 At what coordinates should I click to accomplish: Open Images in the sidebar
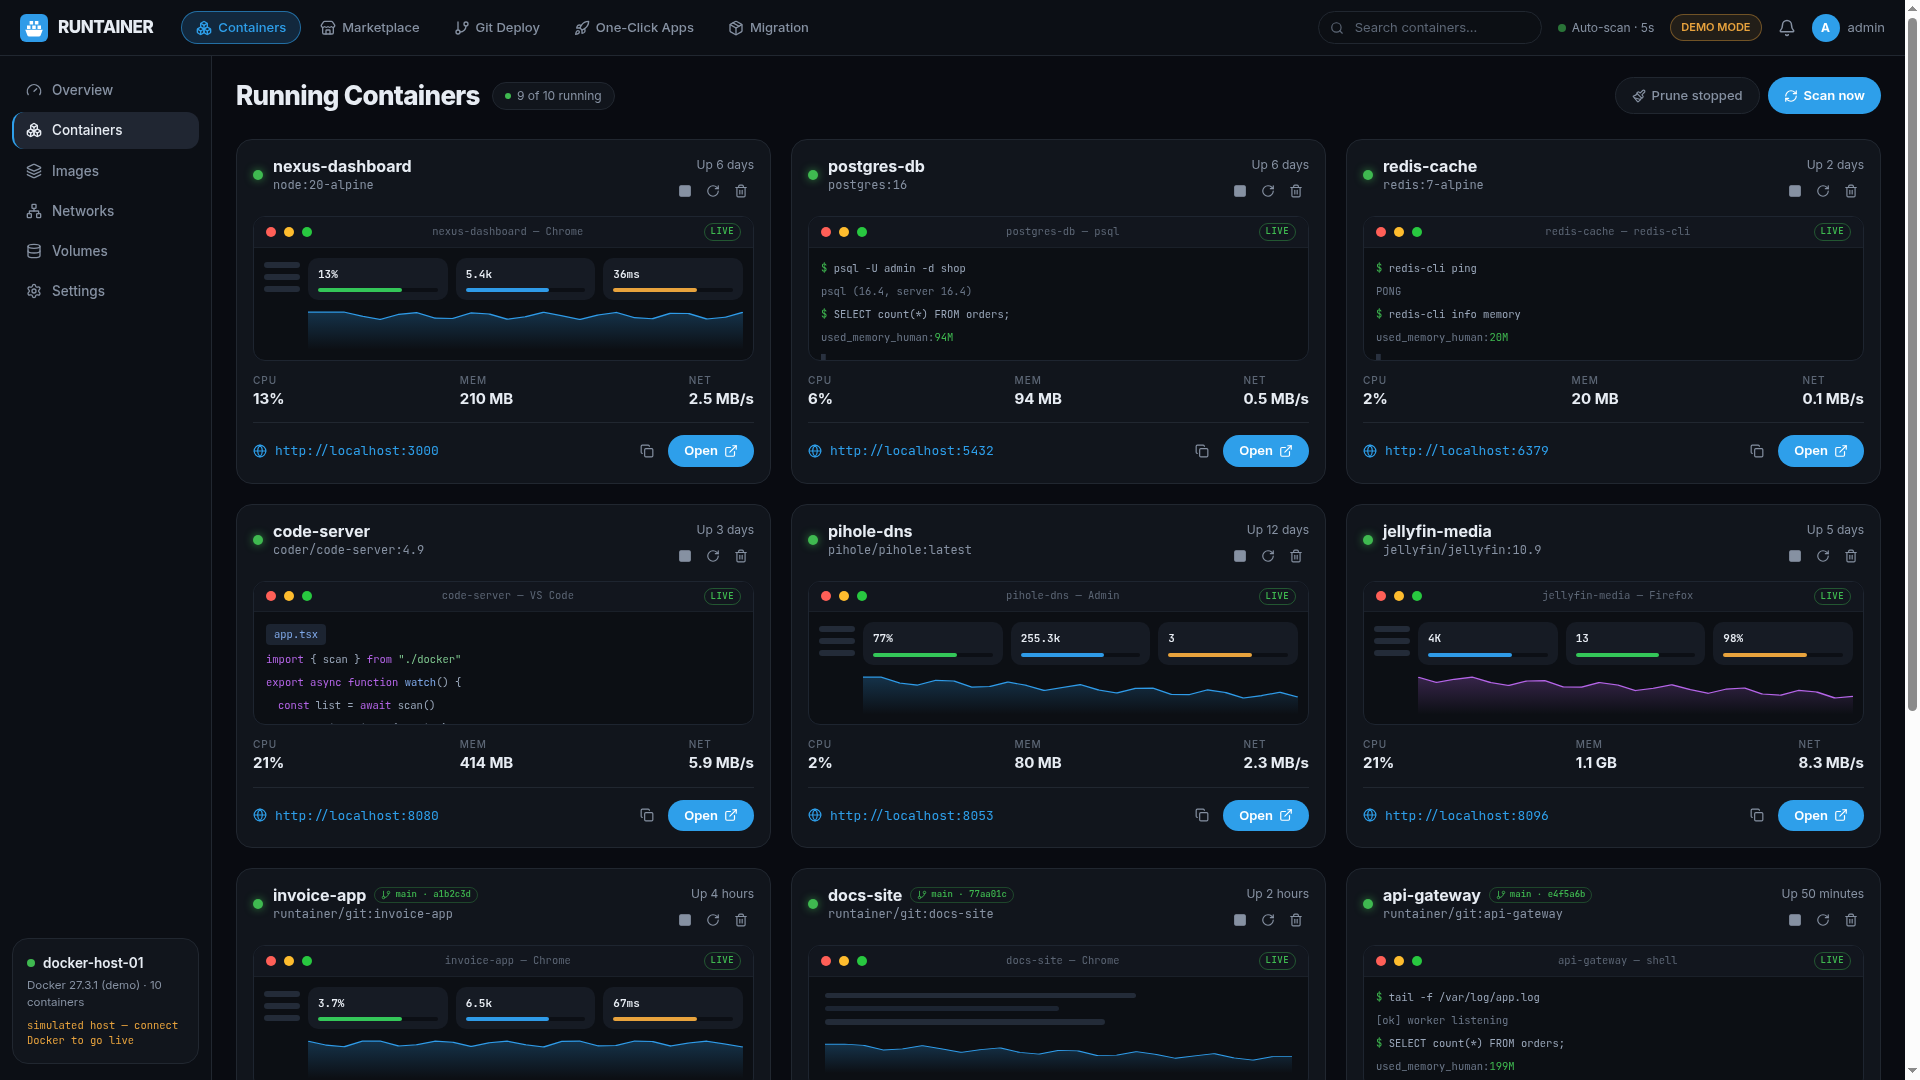click(x=105, y=171)
